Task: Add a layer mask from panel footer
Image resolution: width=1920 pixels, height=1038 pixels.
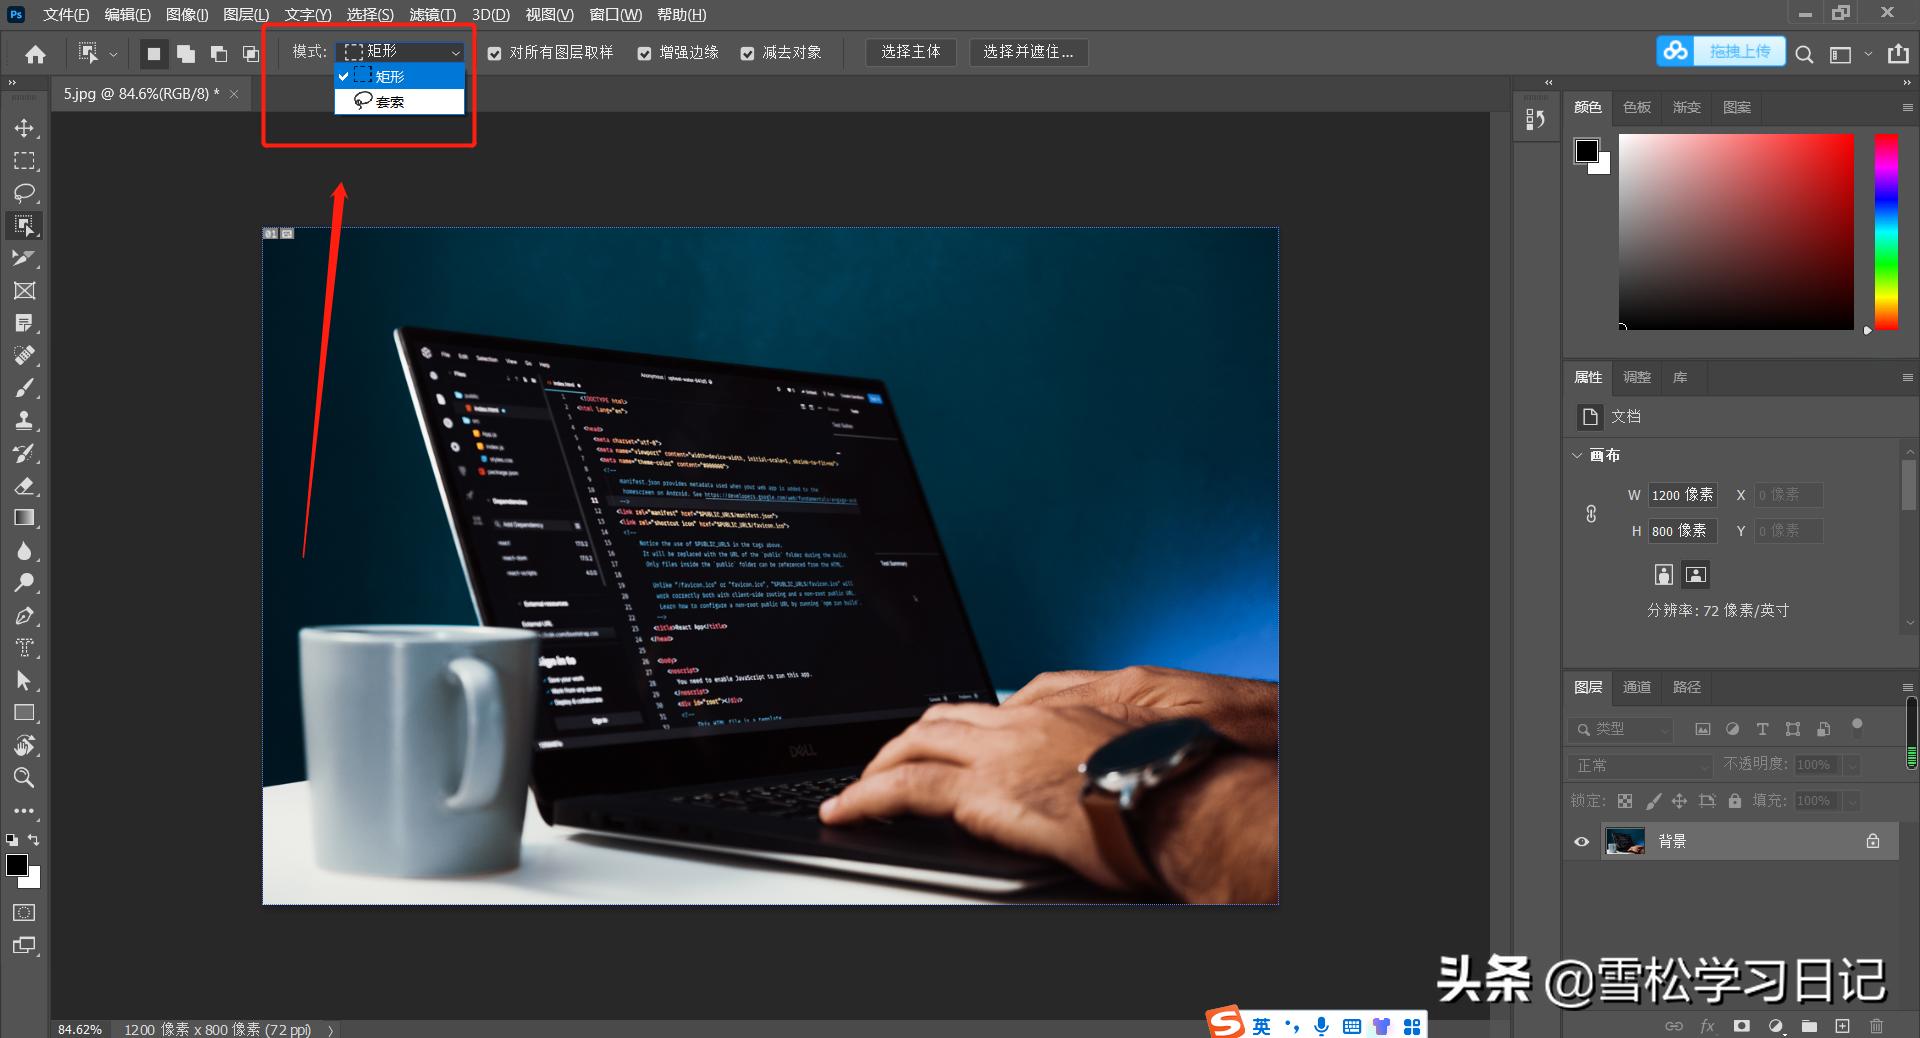Action: click(x=1741, y=1026)
